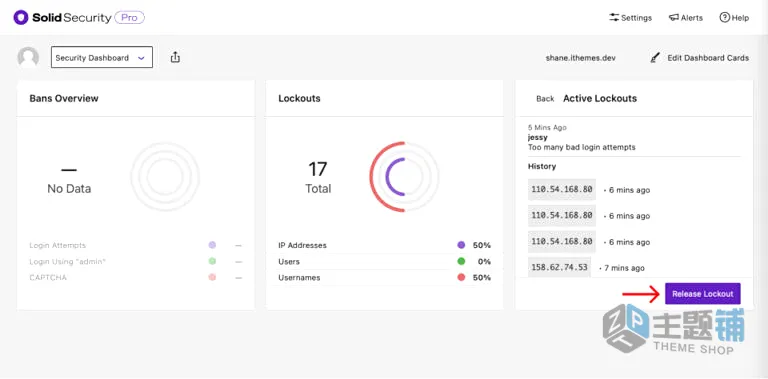Click the Release Lockout button
This screenshot has height=379, width=768.
[x=702, y=294]
